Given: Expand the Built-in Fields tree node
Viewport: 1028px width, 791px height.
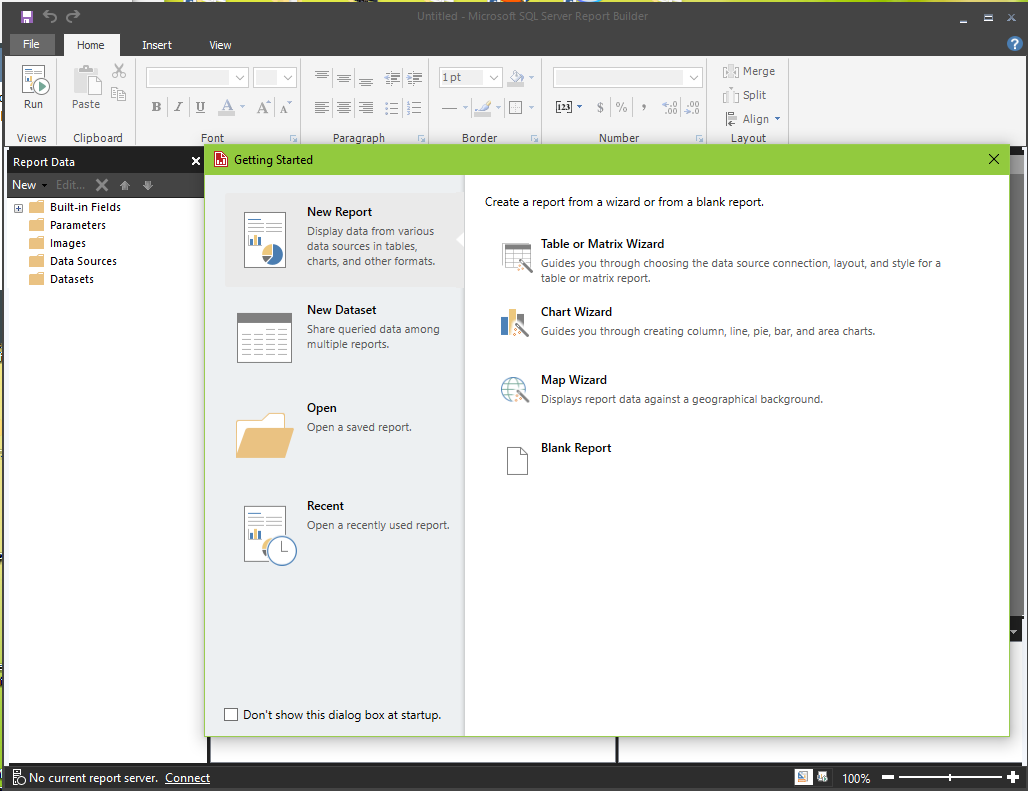Looking at the screenshot, I should point(18,208).
